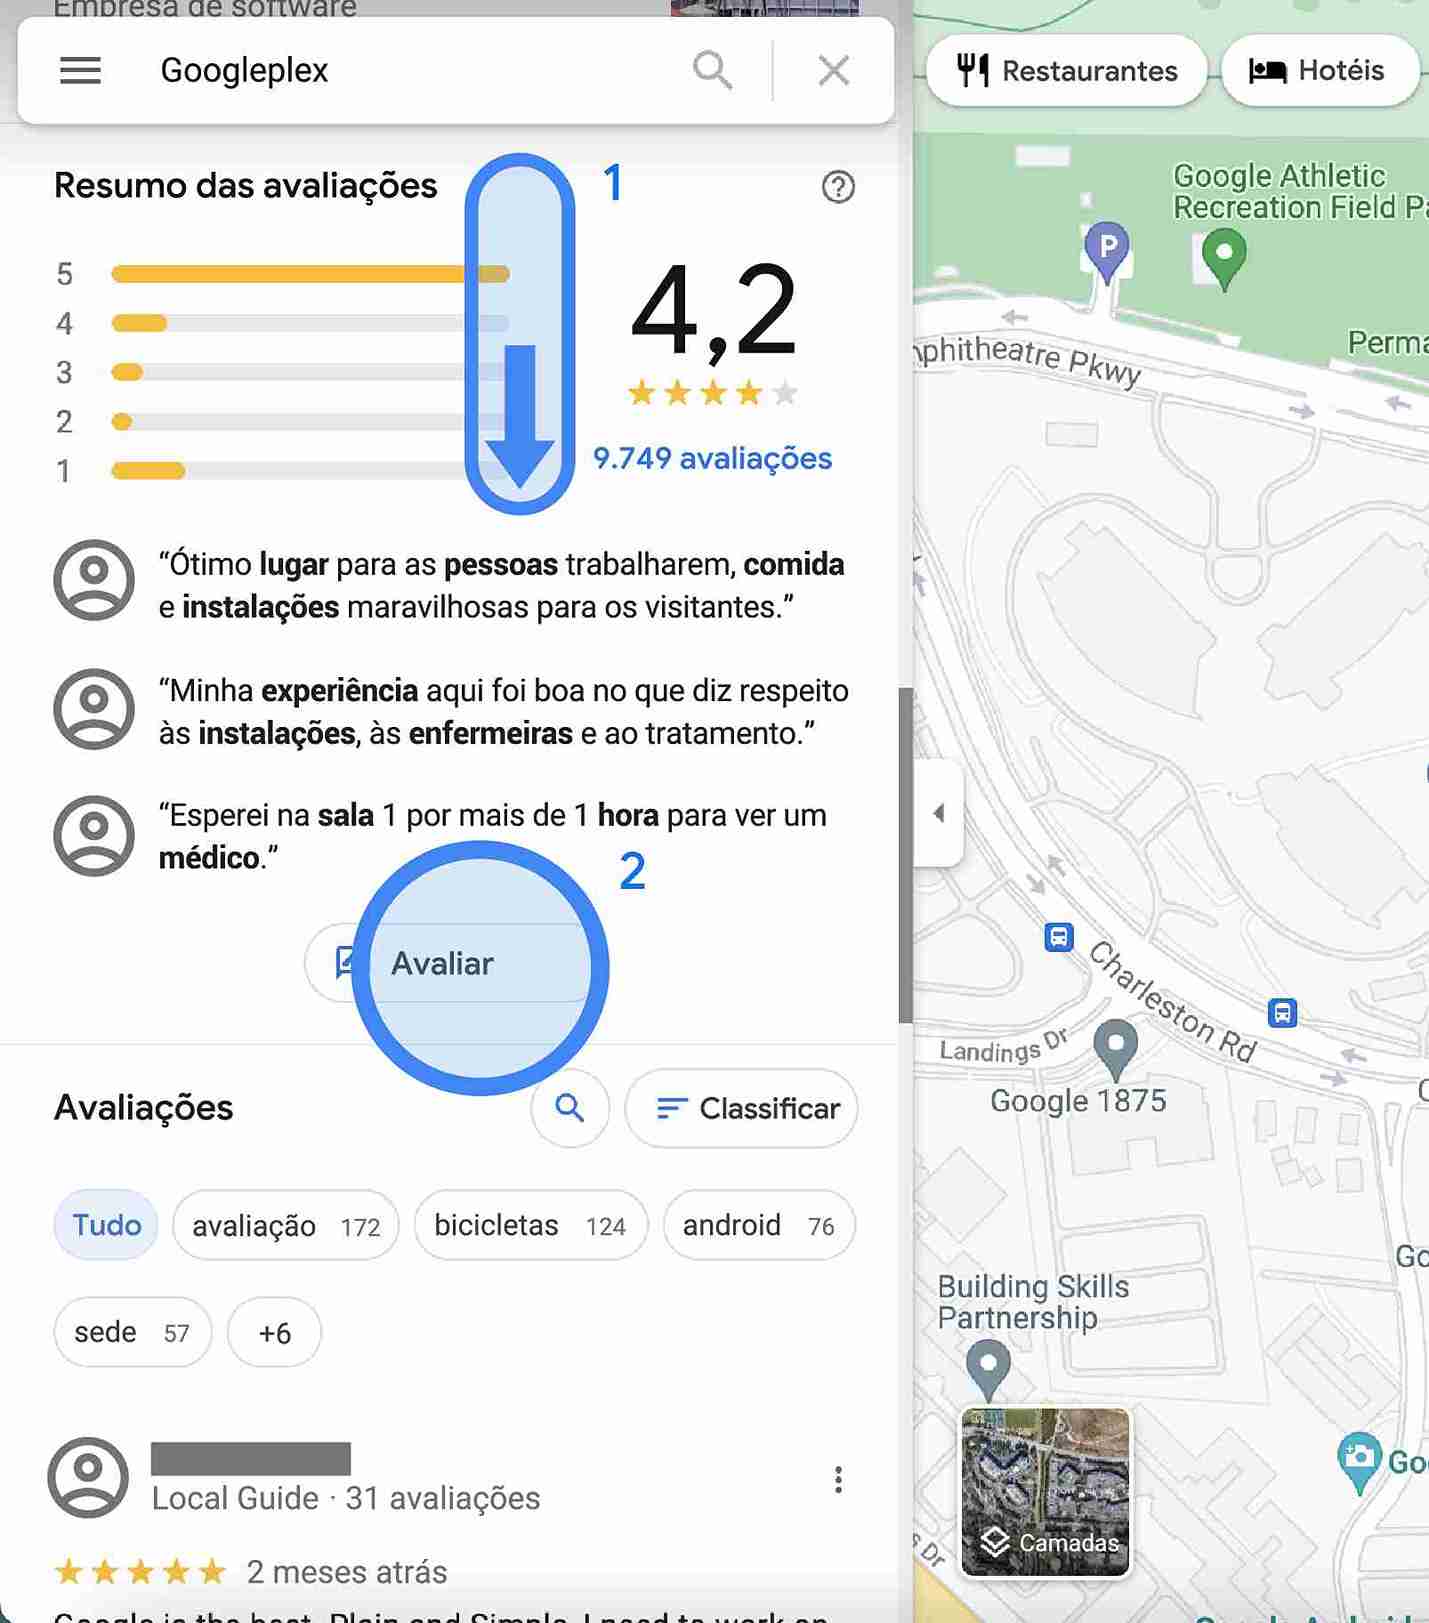Filter reviews by android chip
1429x1623 pixels.
(759, 1225)
